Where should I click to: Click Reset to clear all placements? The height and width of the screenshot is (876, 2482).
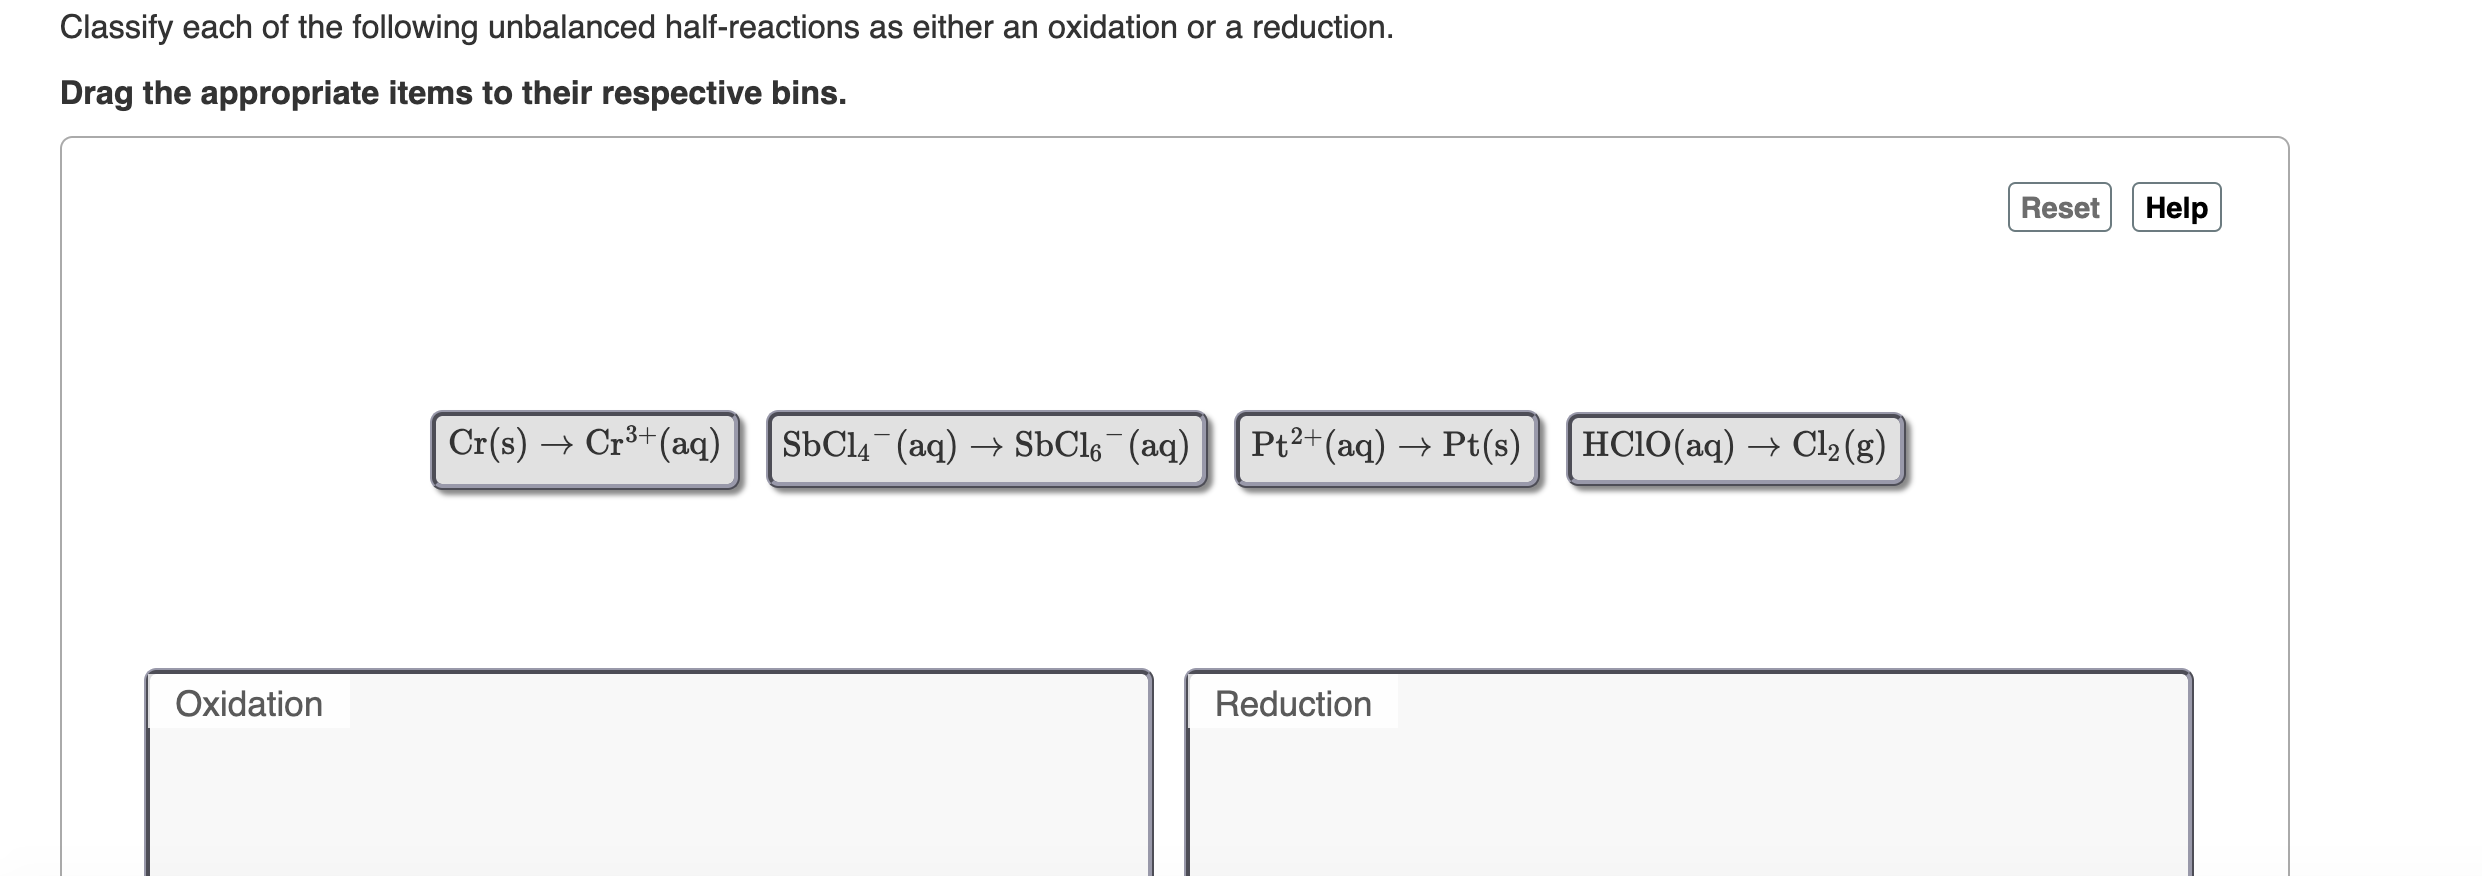(x=2059, y=208)
